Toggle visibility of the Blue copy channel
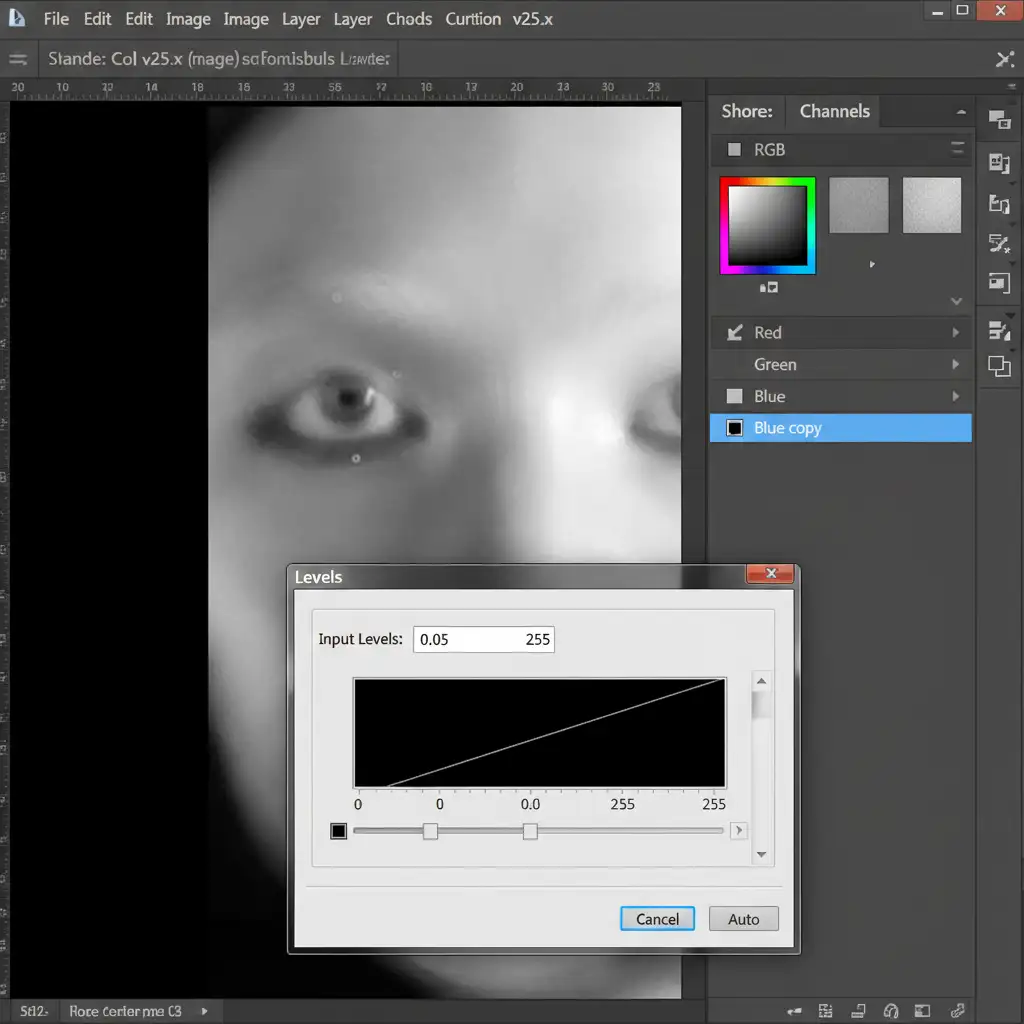This screenshot has height=1024, width=1024. pyautogui.click(x=735, y=428)
